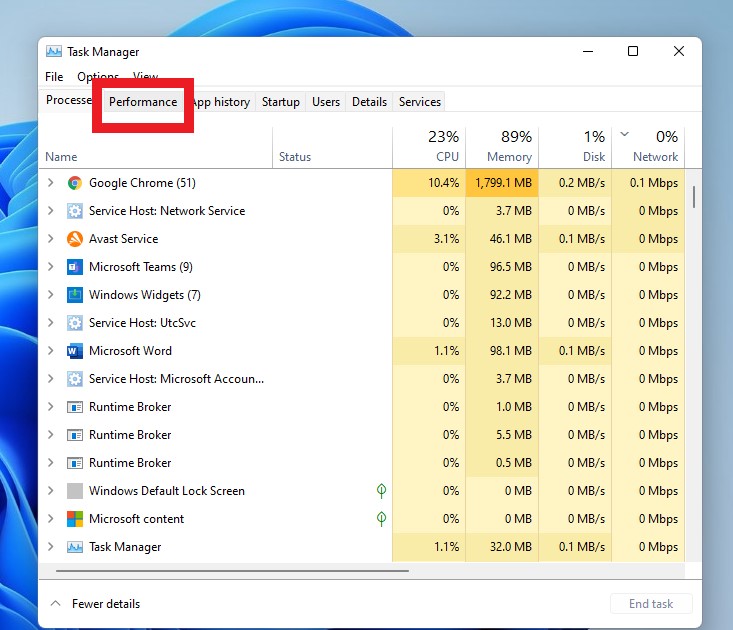
Task: Click the green leaf icon for Microsoft content
Action: [381, 519]
